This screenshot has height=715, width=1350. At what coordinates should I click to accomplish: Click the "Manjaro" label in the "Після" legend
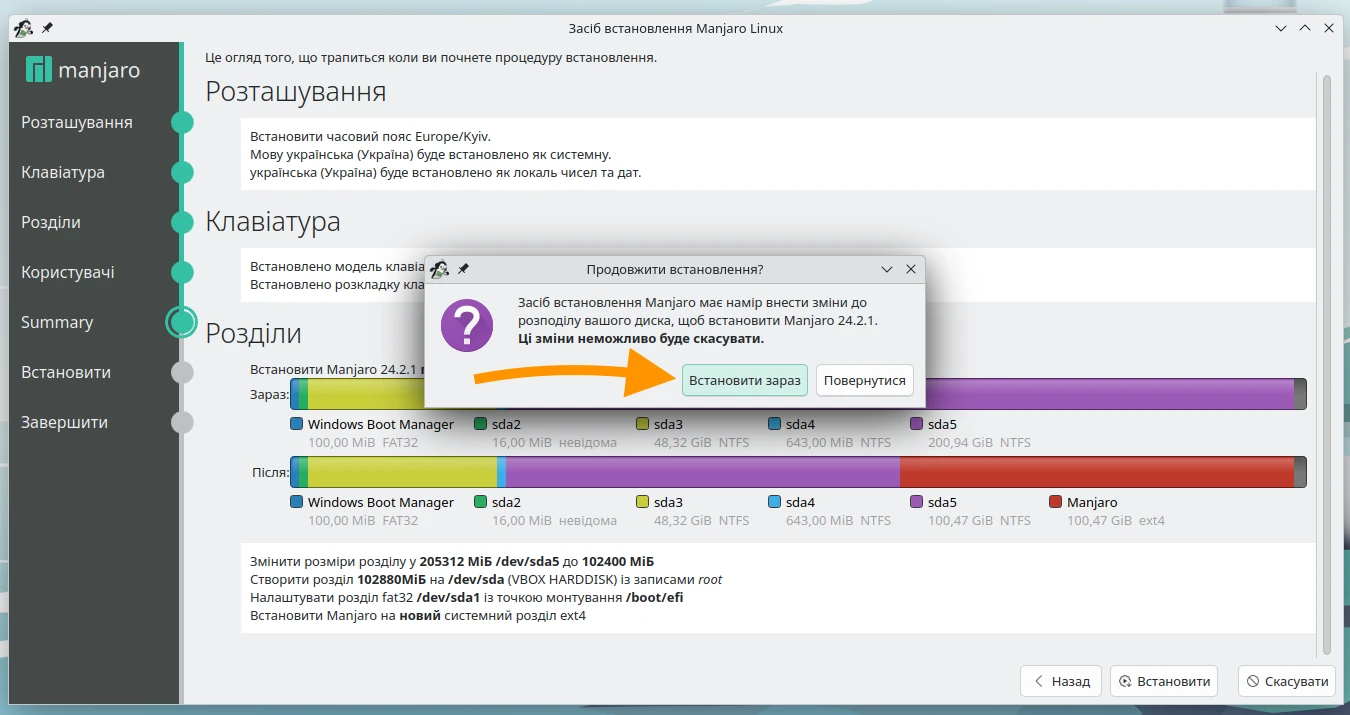1092,502
